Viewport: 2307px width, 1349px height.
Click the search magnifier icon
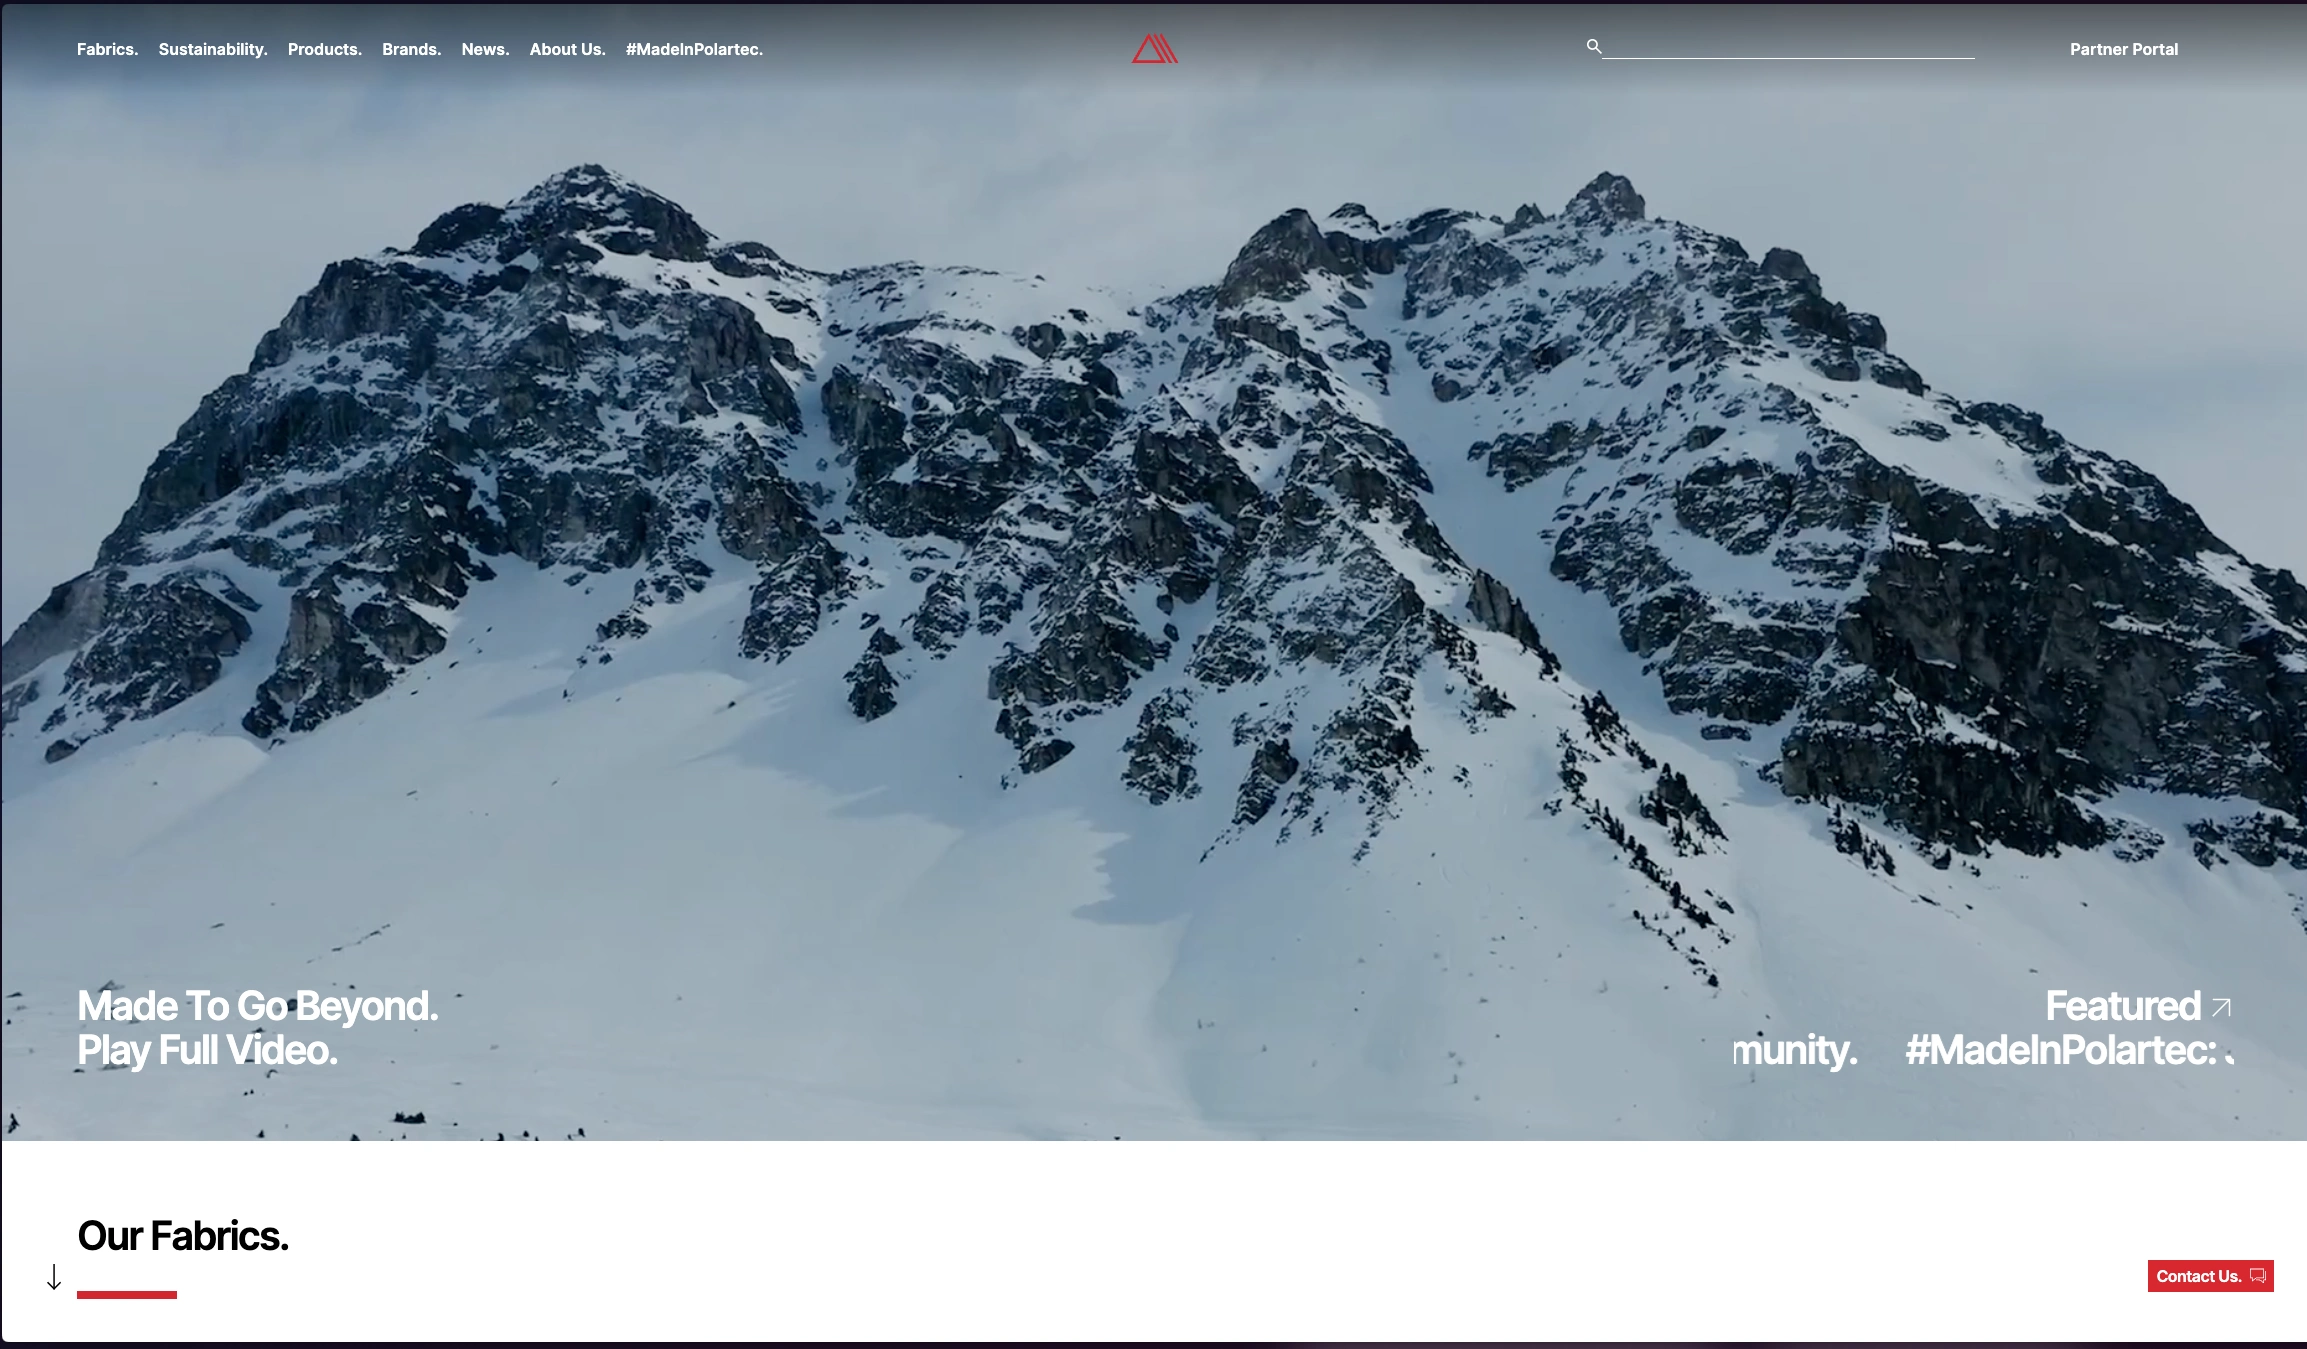pos(1593,46)
